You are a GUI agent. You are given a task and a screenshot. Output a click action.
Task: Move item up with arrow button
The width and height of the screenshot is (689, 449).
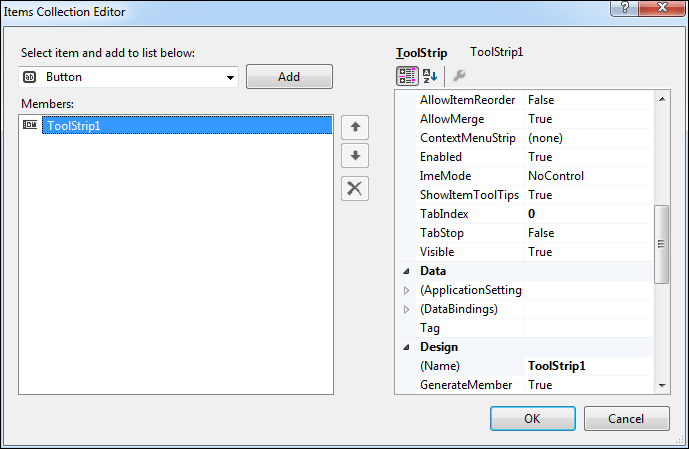click(x=355, y=127)
